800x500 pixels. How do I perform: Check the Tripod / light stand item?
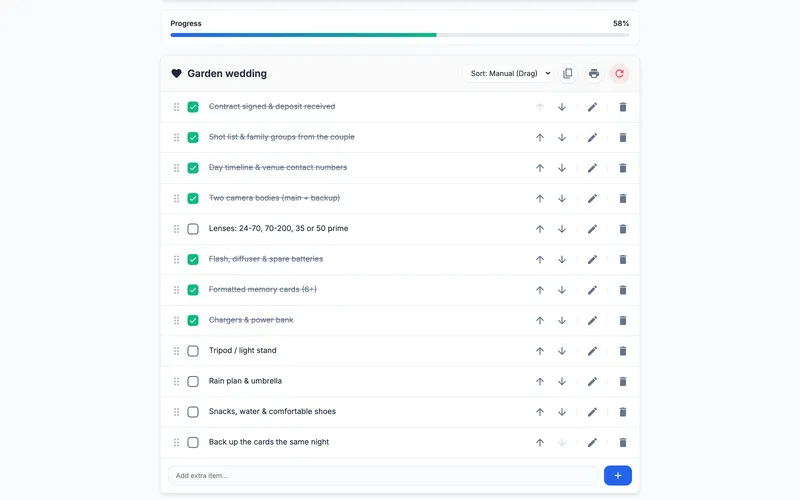point(193,351)
